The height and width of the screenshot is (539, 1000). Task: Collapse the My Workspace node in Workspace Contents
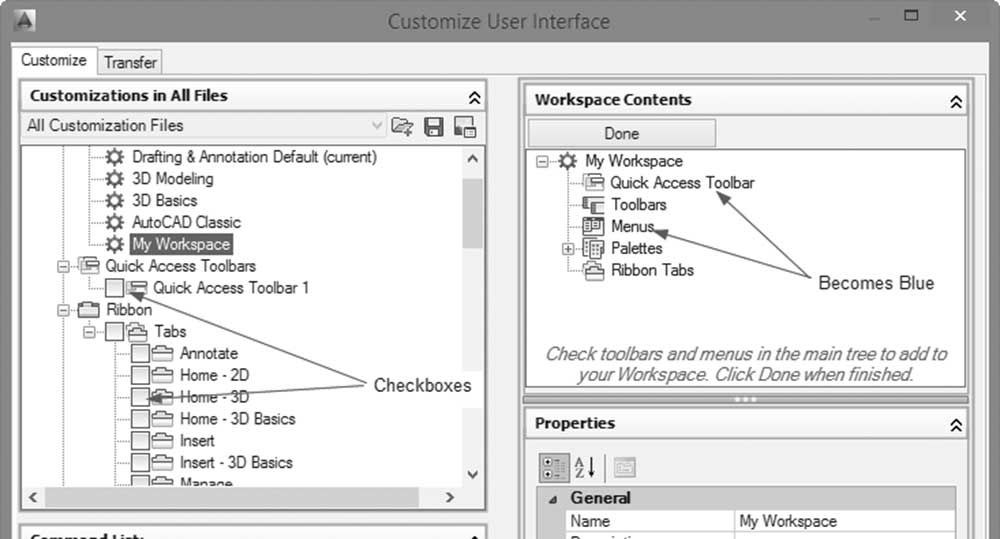click(x=542, y=161)
